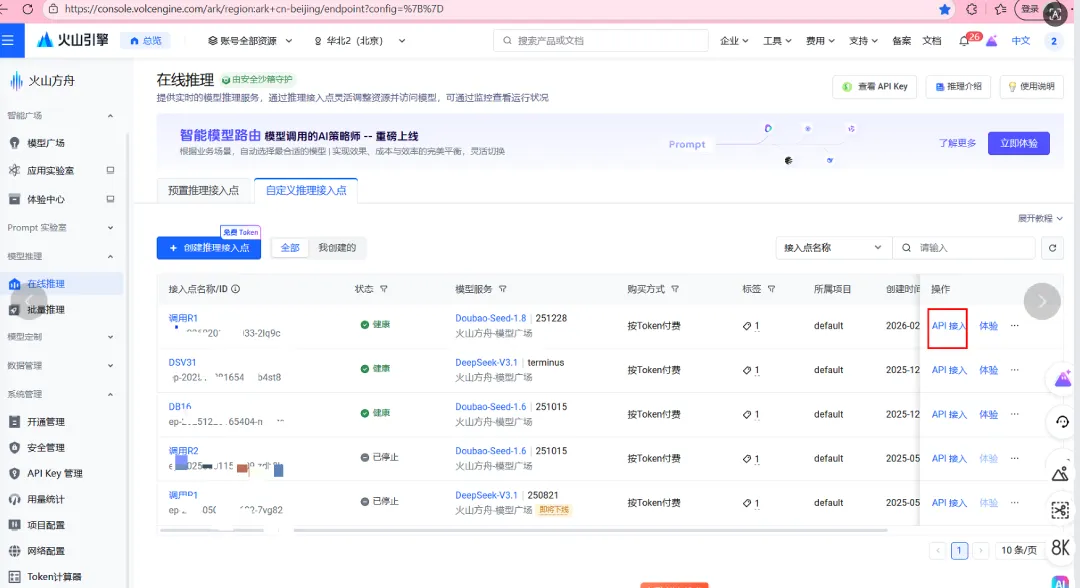Click API 接入 in DSV31 row

pos(949,370)
